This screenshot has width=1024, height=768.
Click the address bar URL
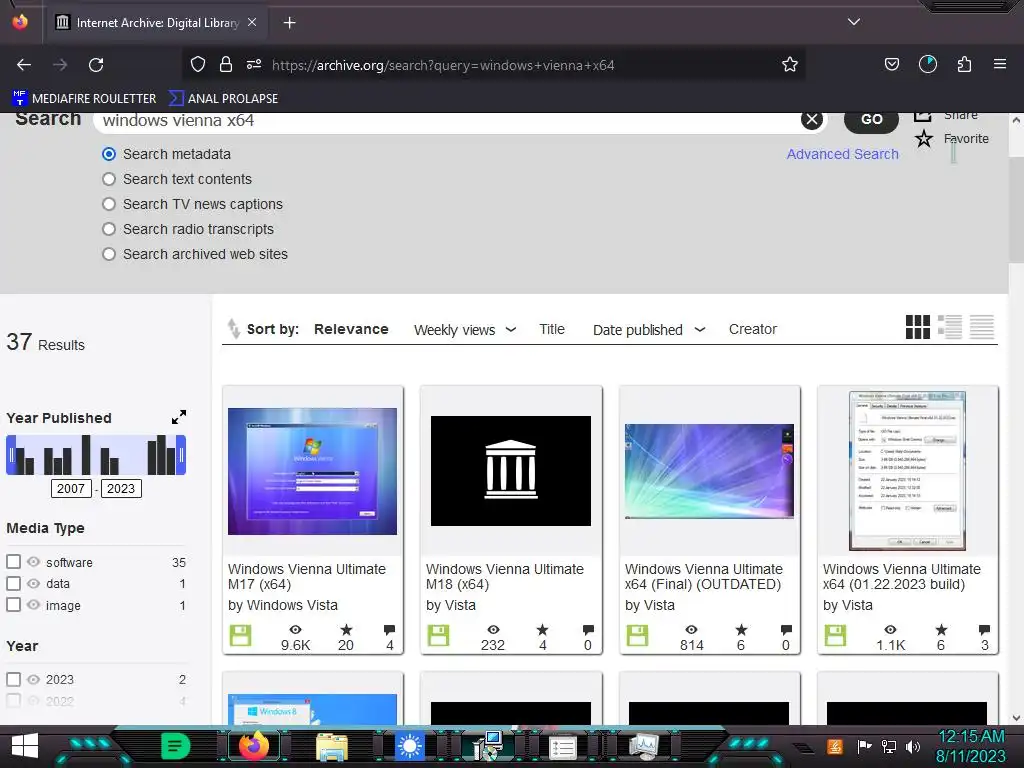443,65
